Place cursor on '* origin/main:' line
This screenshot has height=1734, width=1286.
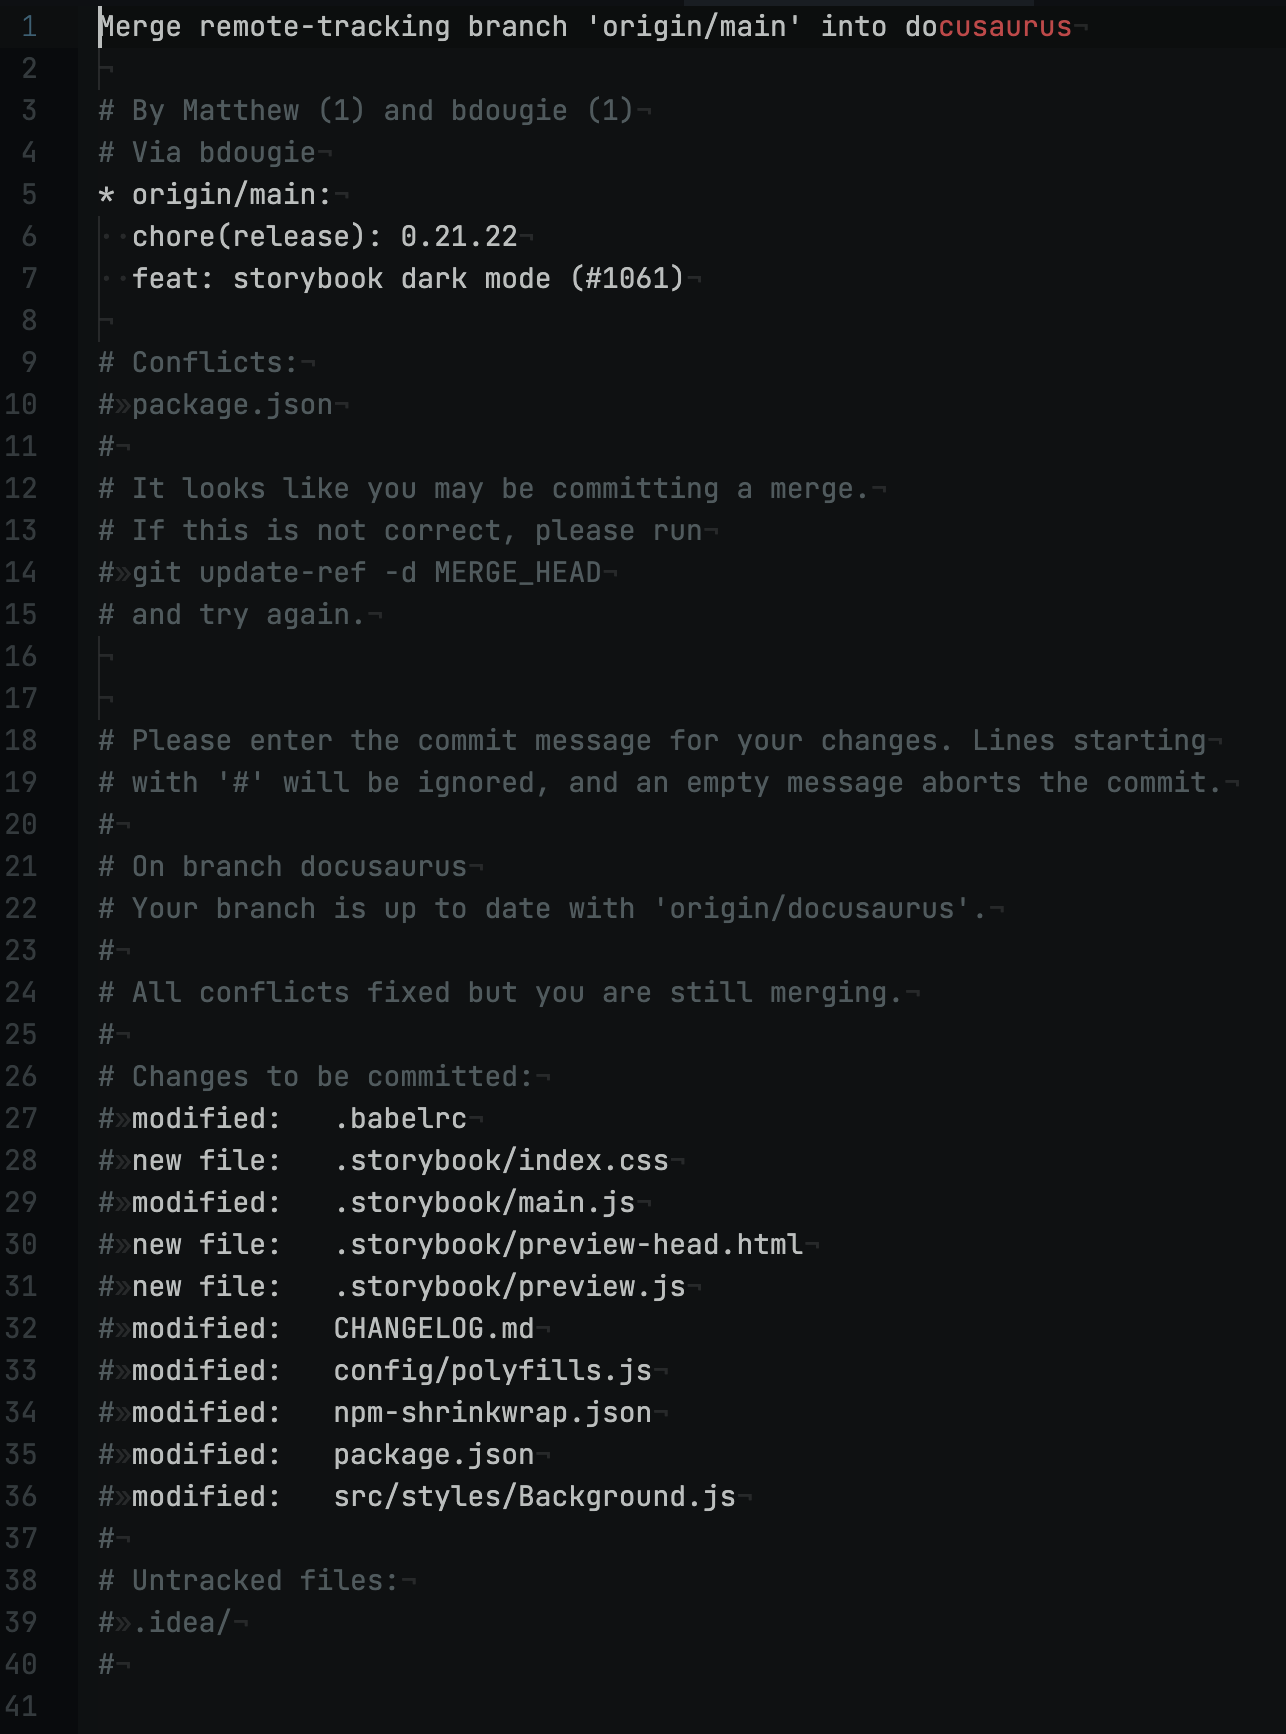coord(215,195)
